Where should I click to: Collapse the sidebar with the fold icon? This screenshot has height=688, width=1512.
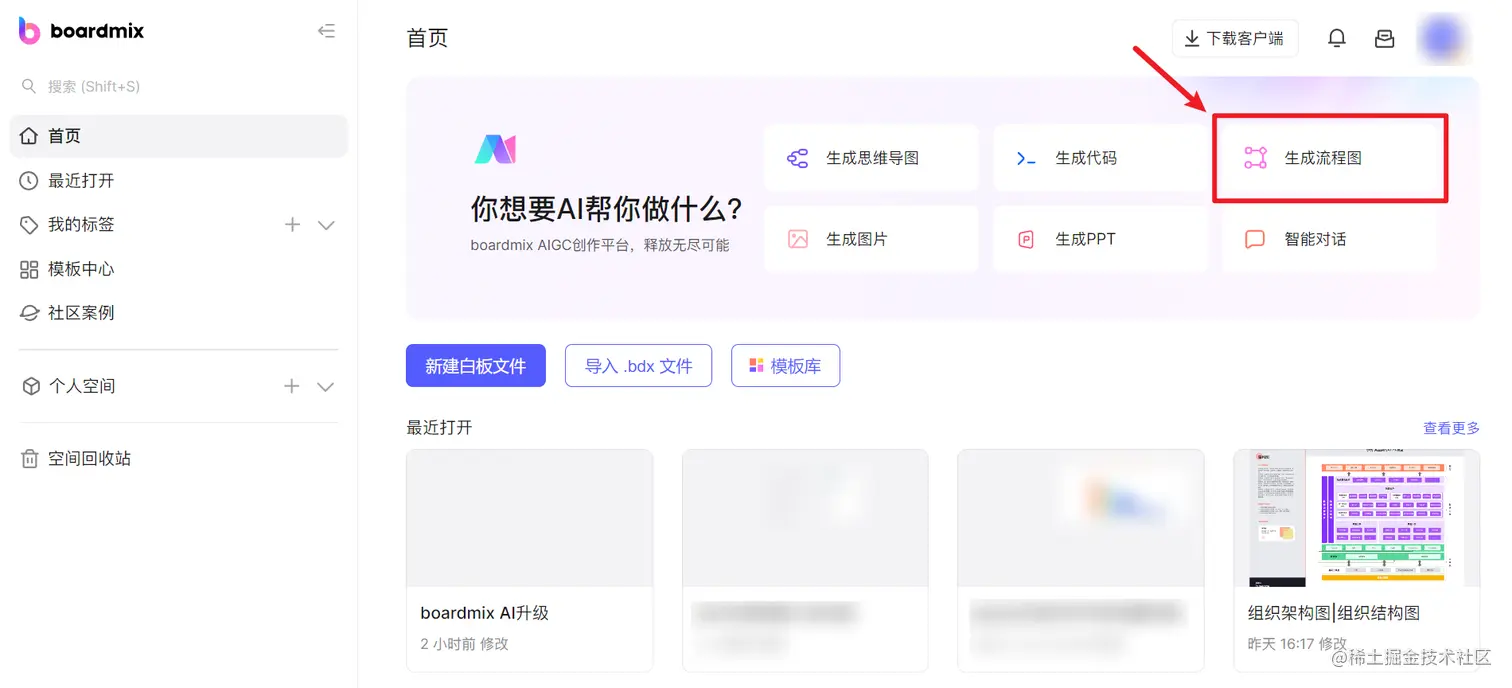[326, 31]
